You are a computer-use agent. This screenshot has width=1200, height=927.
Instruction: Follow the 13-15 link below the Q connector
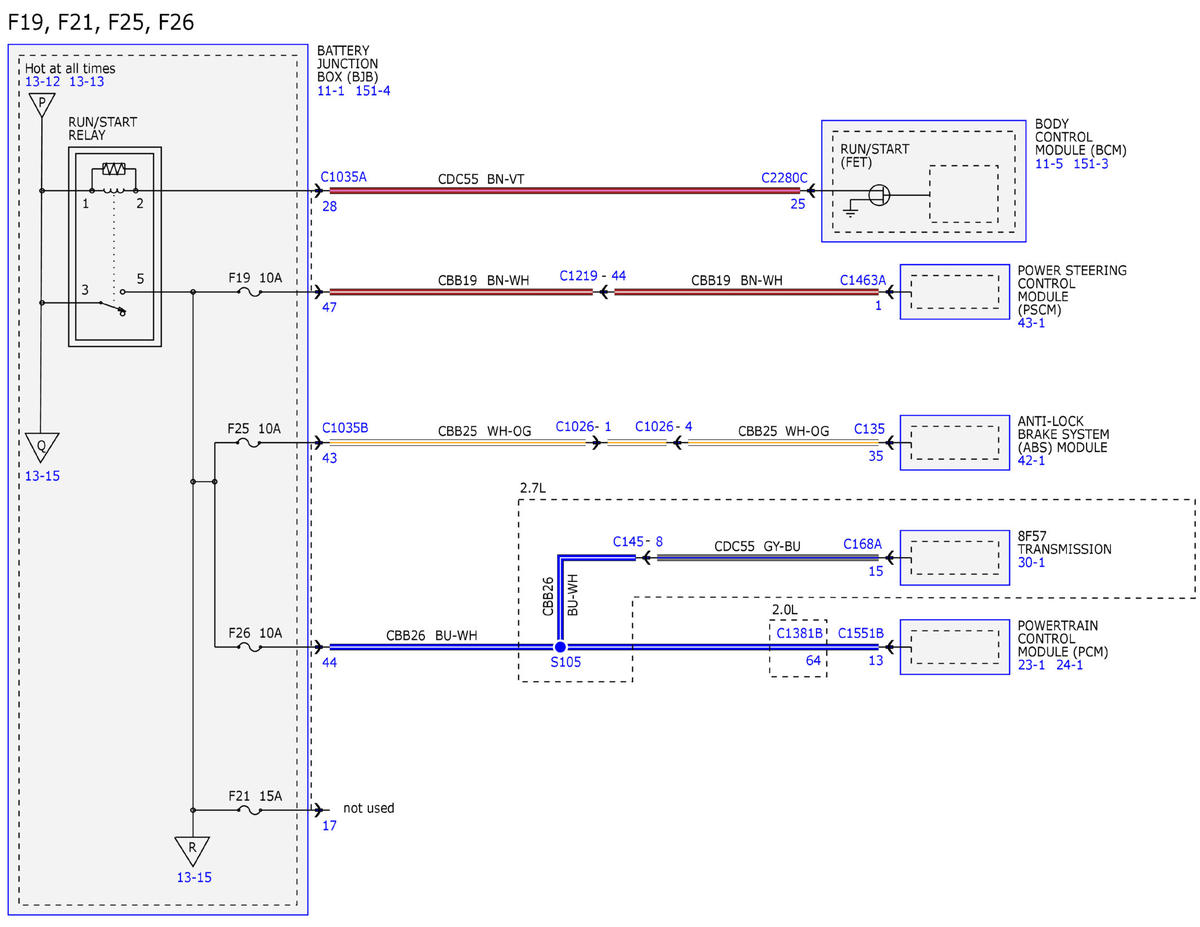click(x=42, y=476)
